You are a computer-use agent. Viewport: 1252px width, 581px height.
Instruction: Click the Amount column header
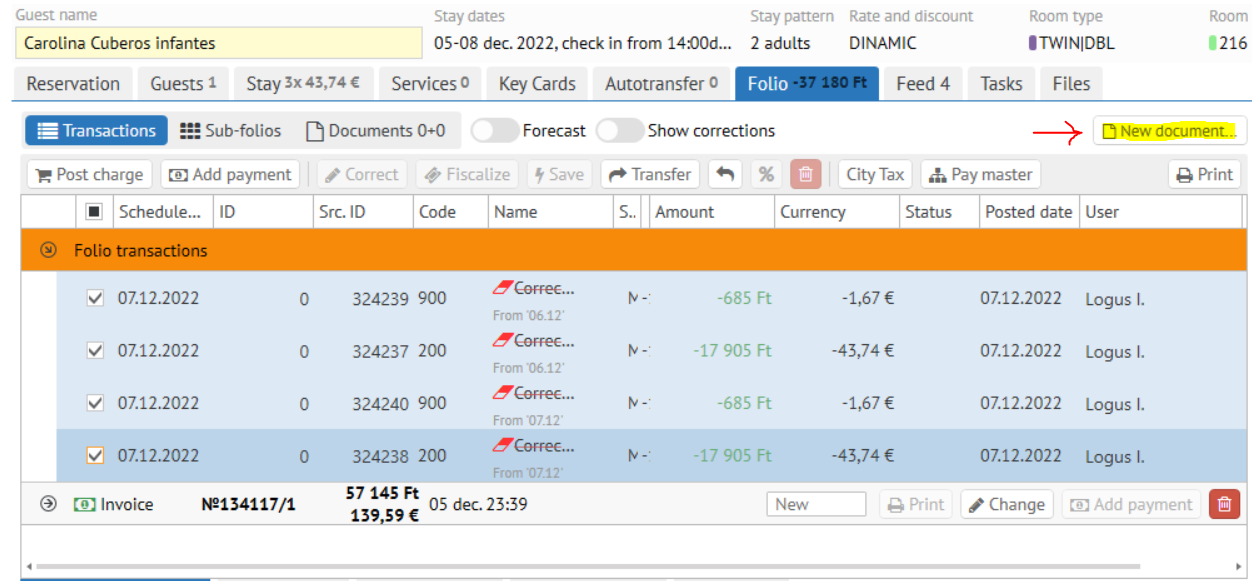click(x=711, y=212)
